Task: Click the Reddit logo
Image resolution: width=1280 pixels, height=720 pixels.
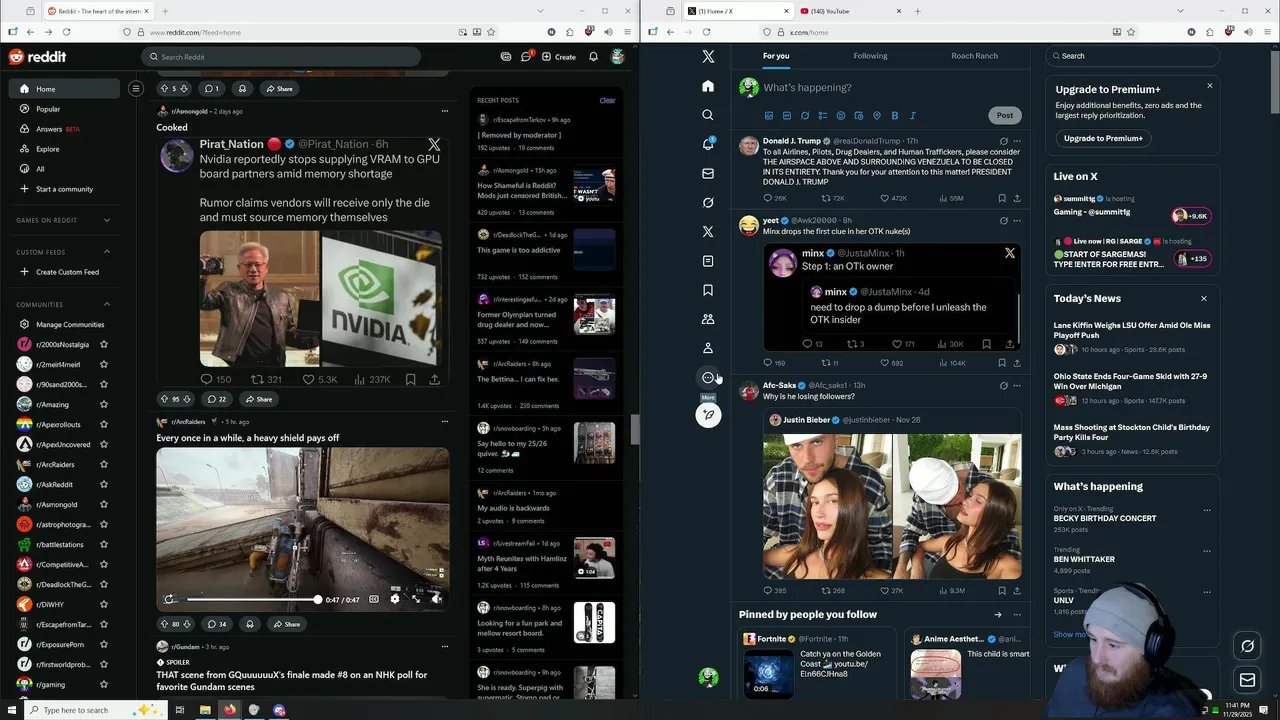Action: (x=37, y=57)
